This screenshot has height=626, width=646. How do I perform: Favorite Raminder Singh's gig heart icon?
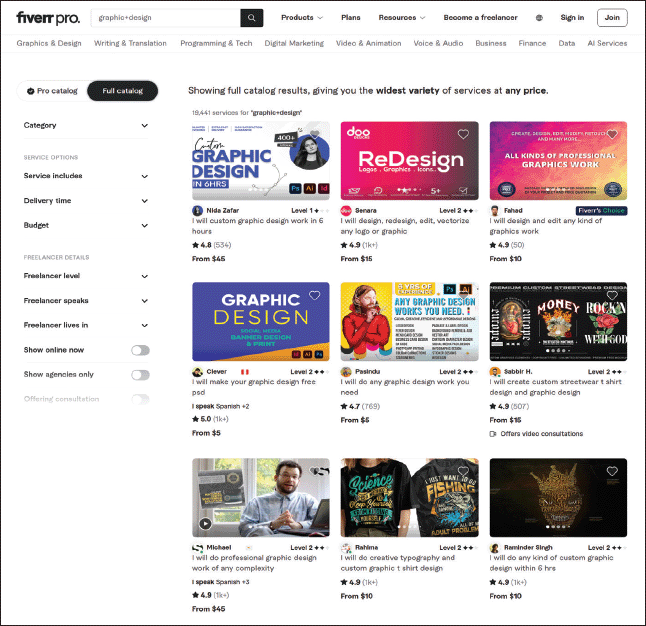pos(612,471)
